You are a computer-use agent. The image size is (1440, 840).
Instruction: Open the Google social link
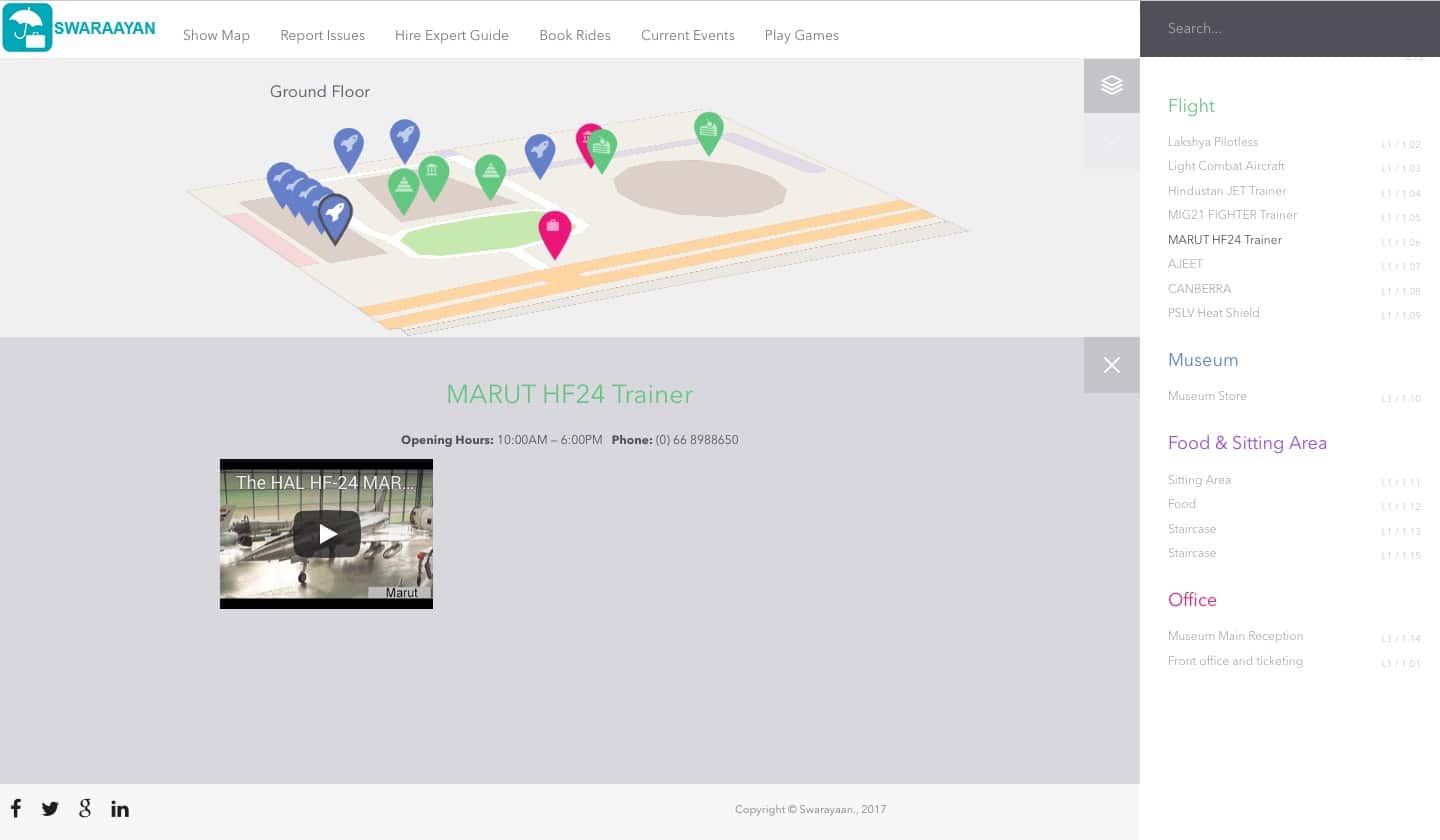coord(85,808)
